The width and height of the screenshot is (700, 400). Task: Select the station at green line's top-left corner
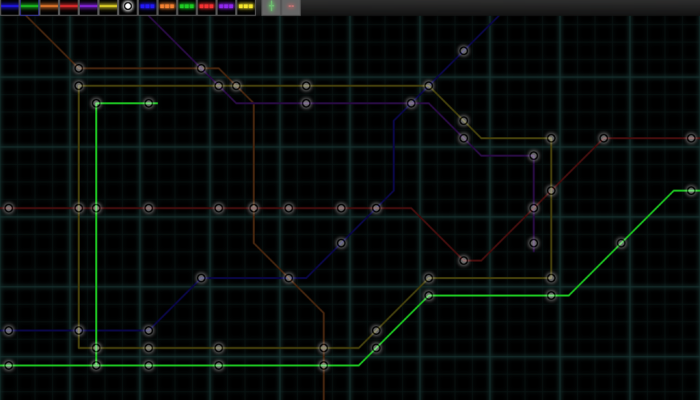point(96,104)
